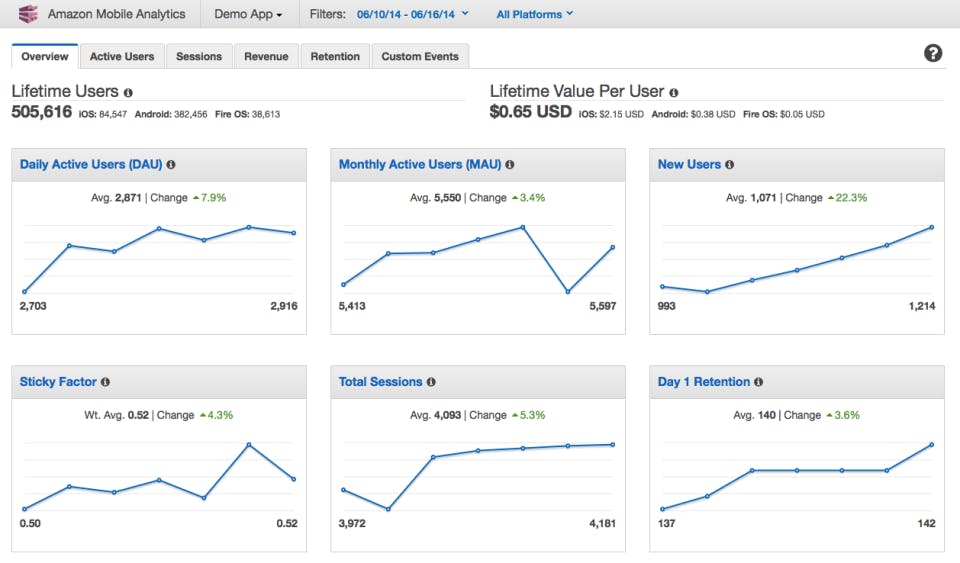Open the Total Sessions report link
This screenshot has width=960, height=563.
380,382
